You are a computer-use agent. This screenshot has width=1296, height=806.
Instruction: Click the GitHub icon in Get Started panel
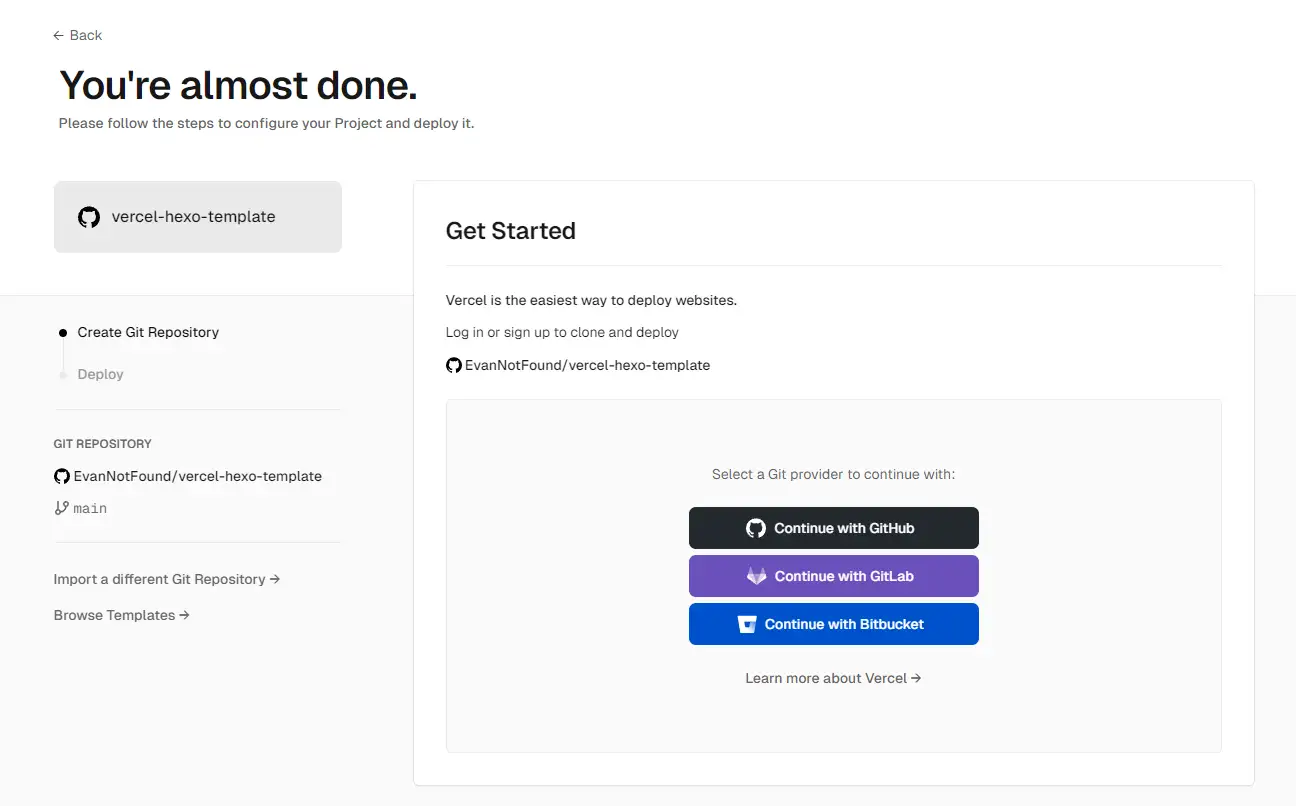coord(454,365)
